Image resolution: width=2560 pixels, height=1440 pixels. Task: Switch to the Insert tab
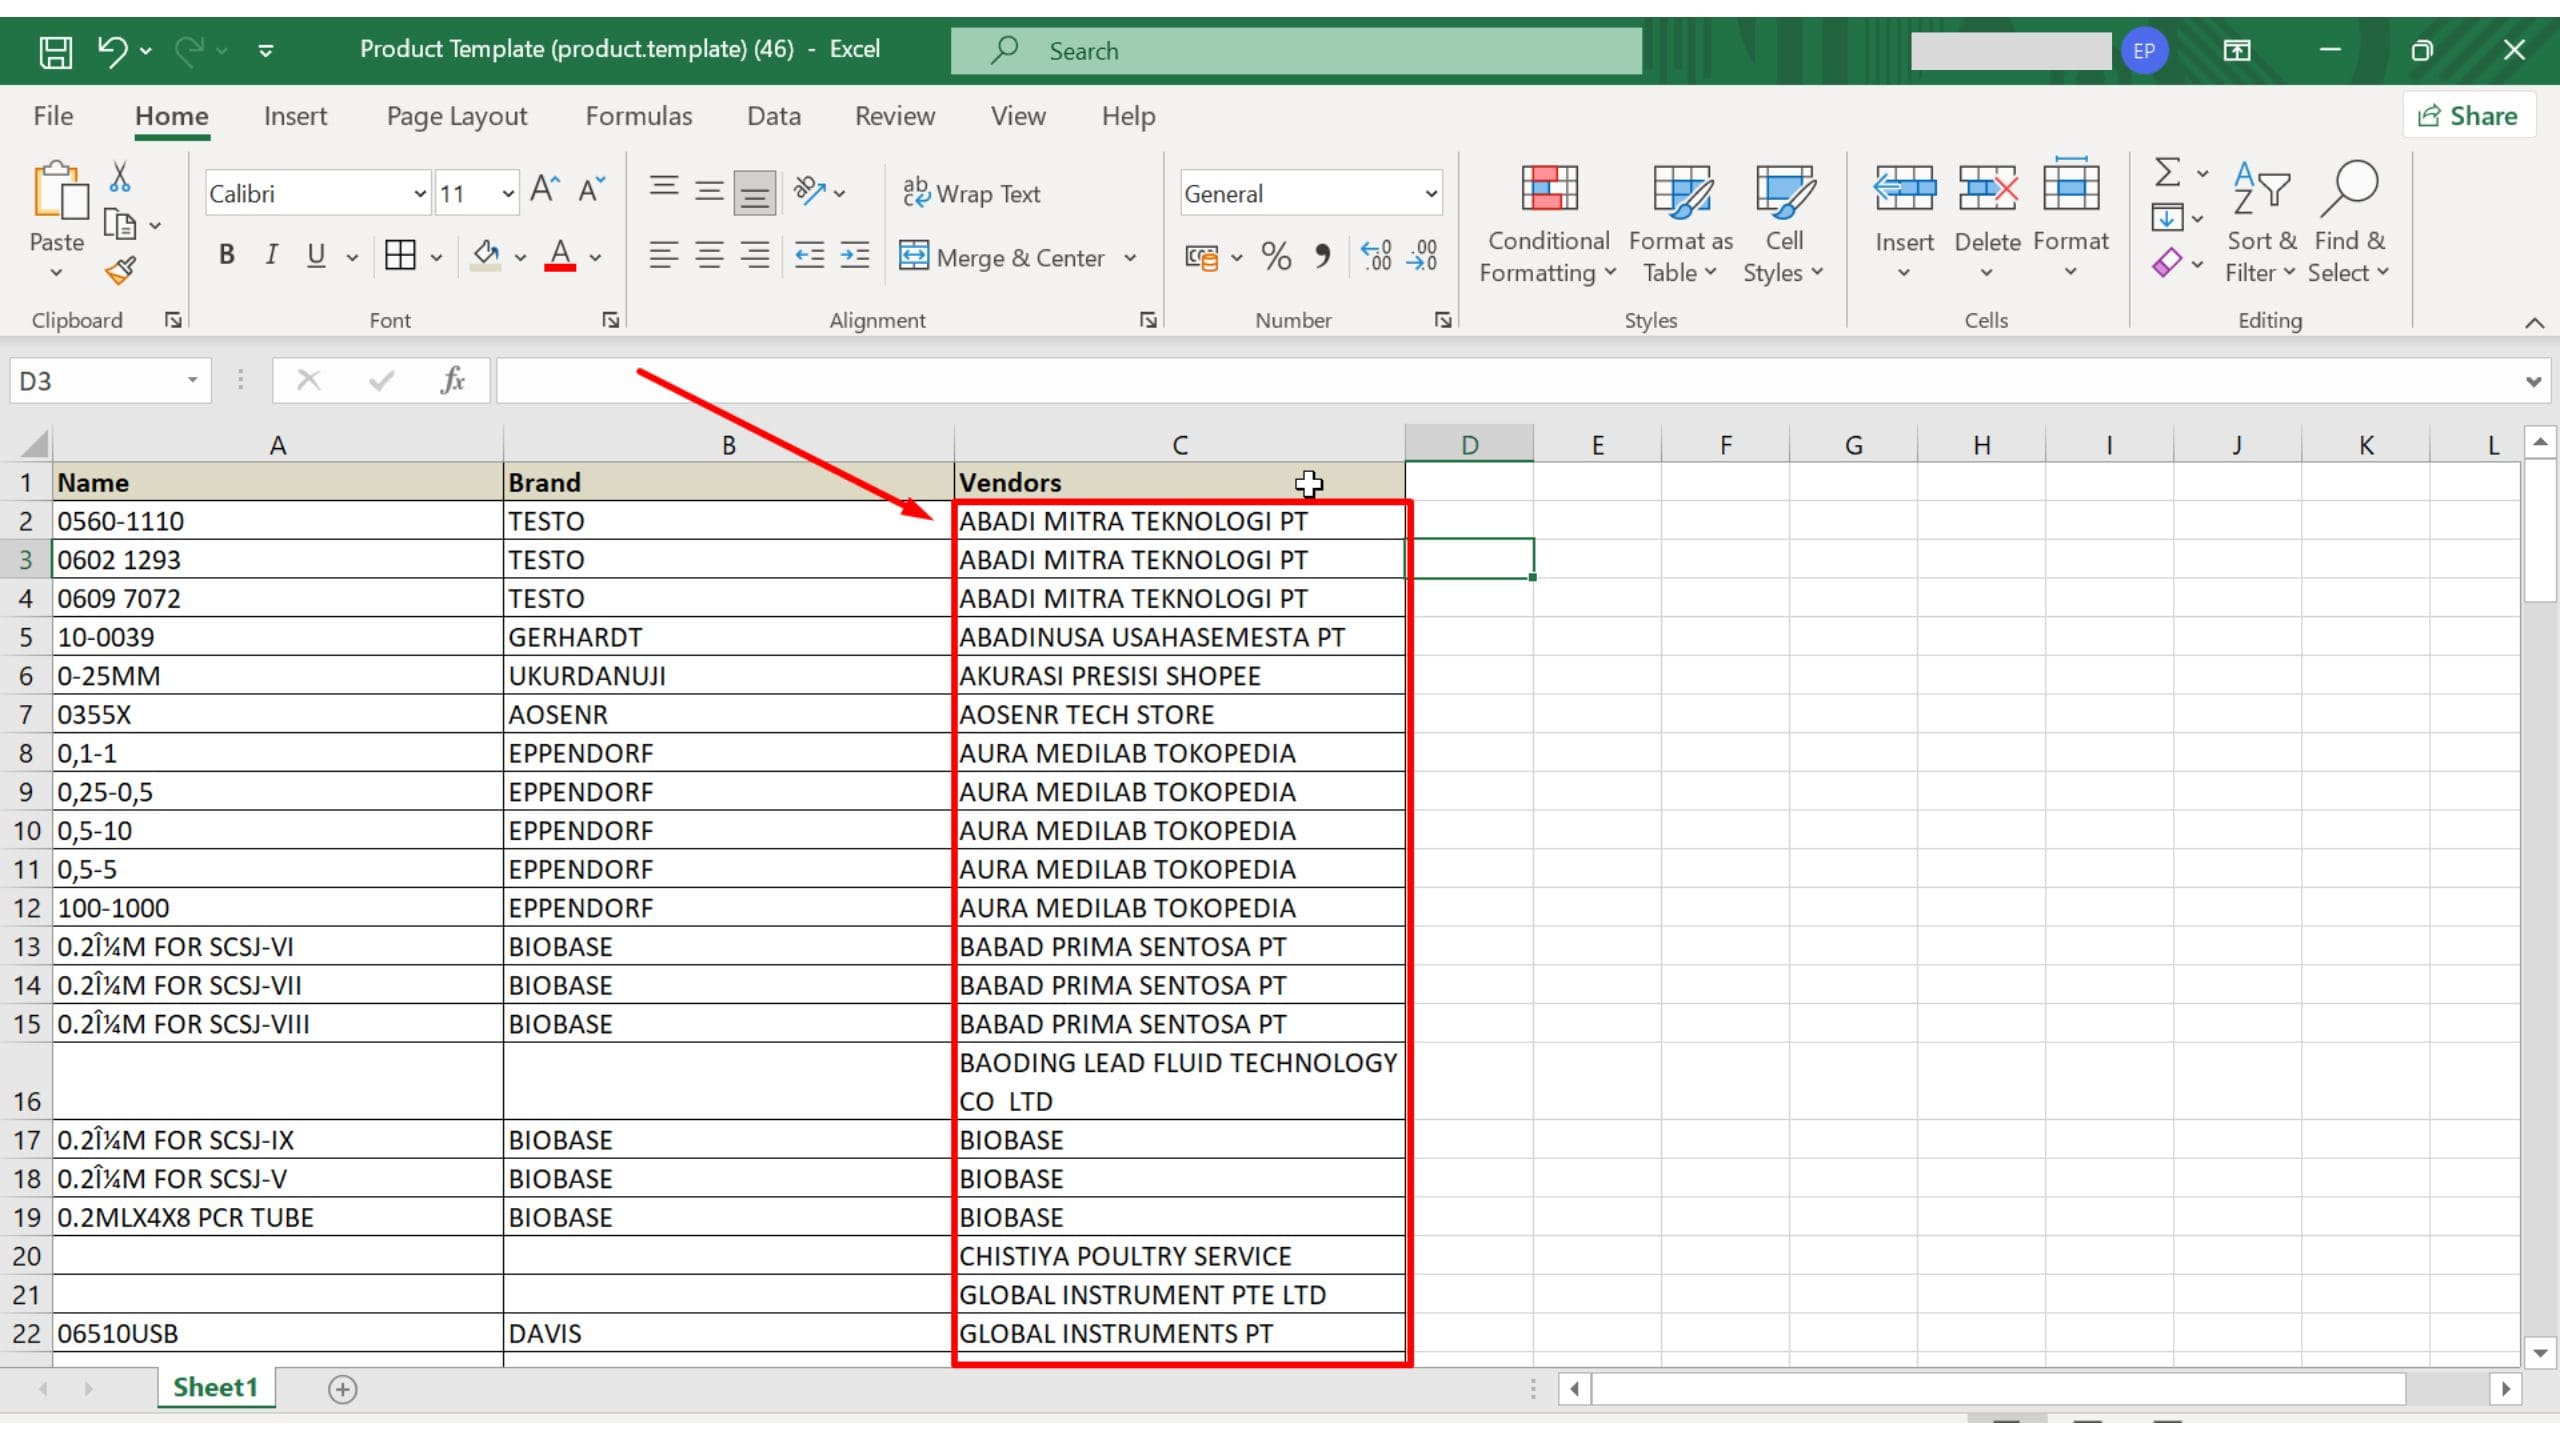pos(295,116)
